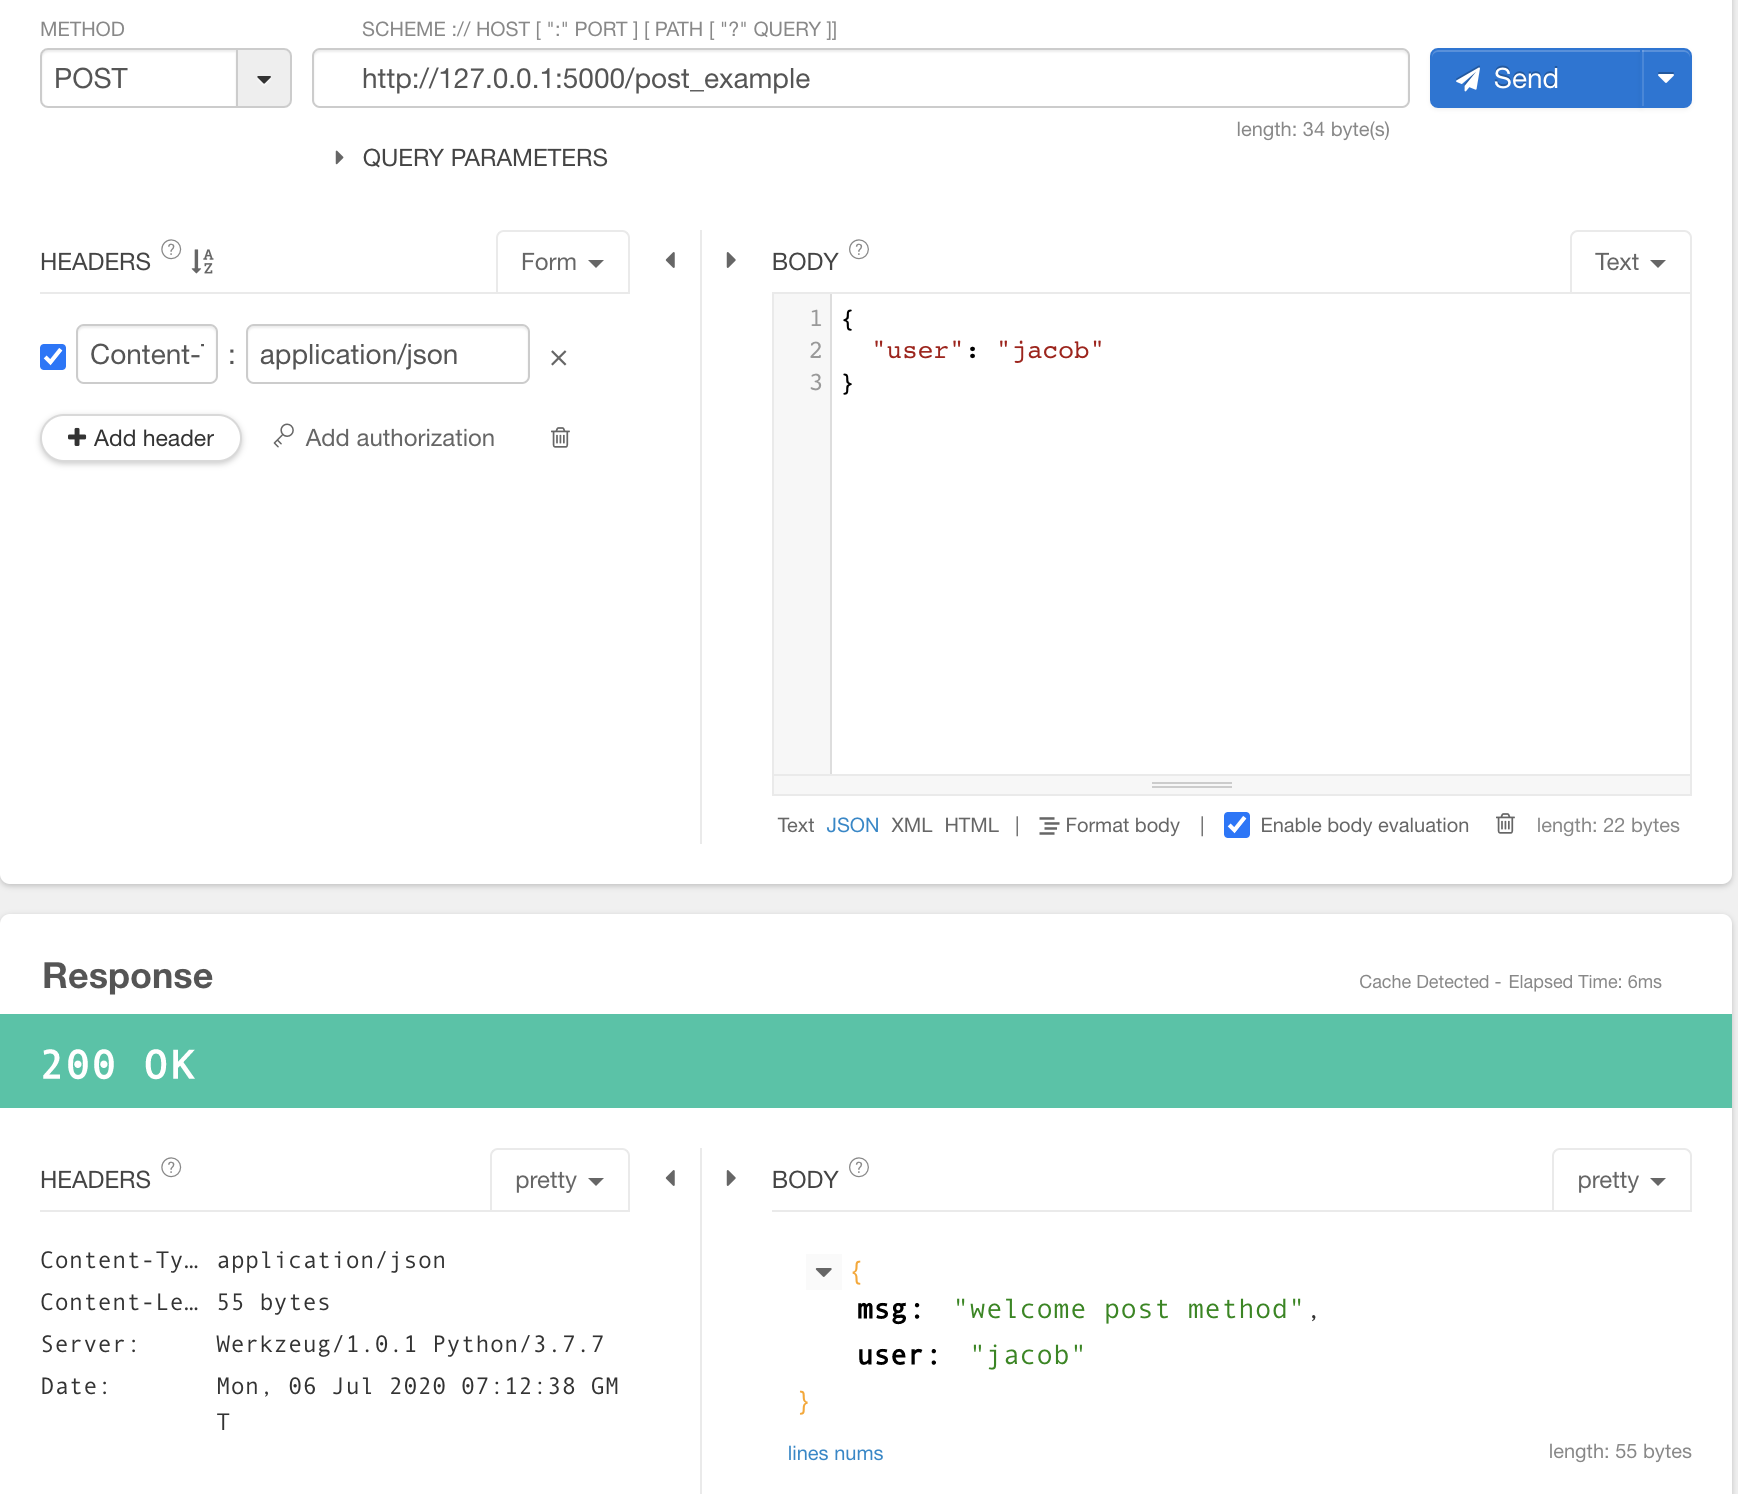Grab the body editor resize handle
Viewport: 1738px width, 1494px height.
coord(1192,785)
